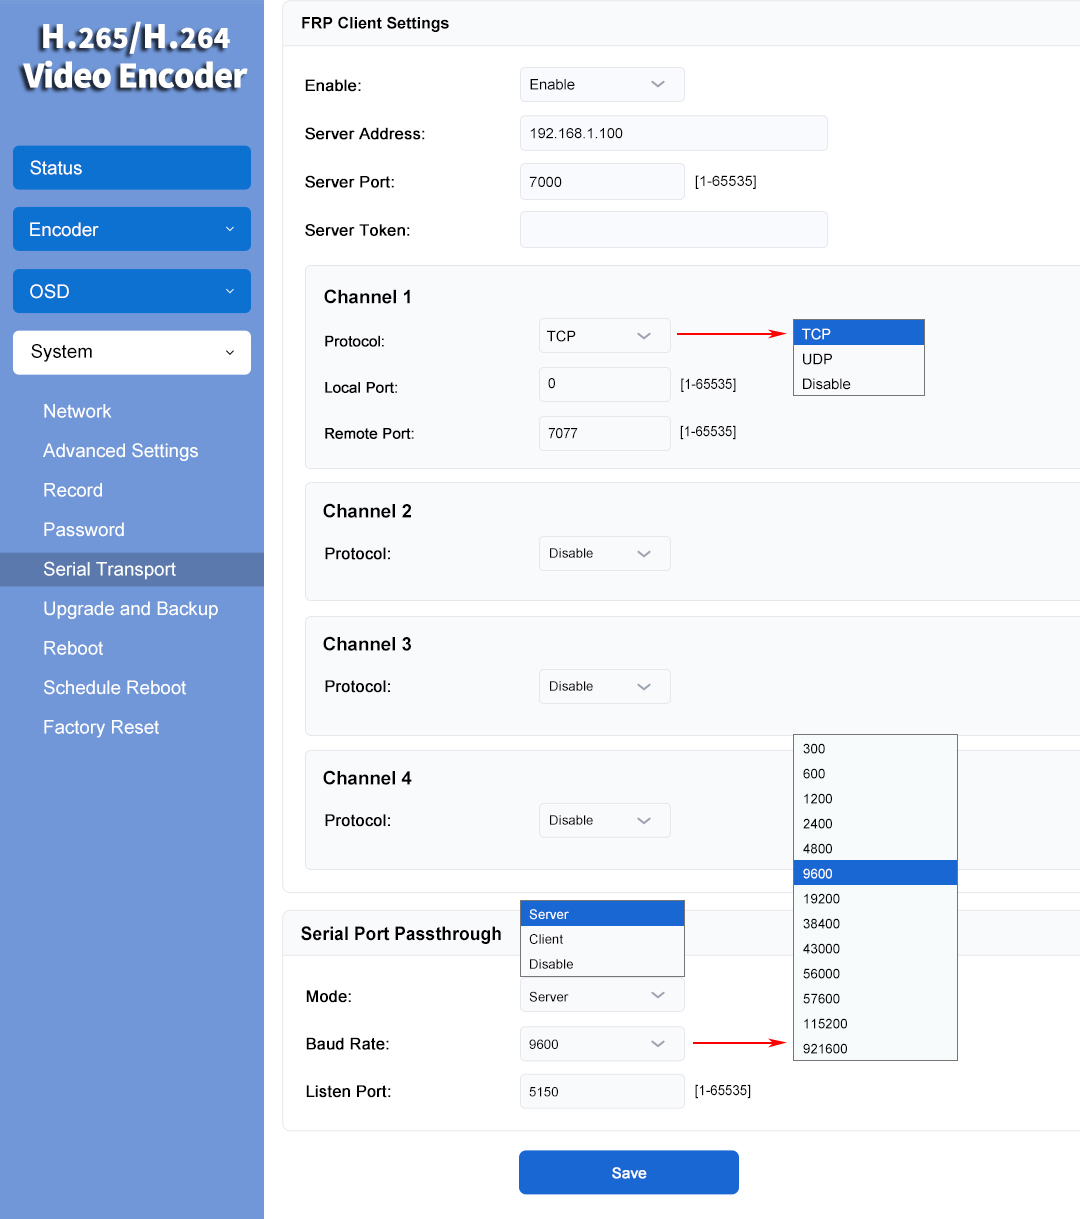
Task: Expand the Encoder menu
Action: pyautogui.click(x=132, y=229)
